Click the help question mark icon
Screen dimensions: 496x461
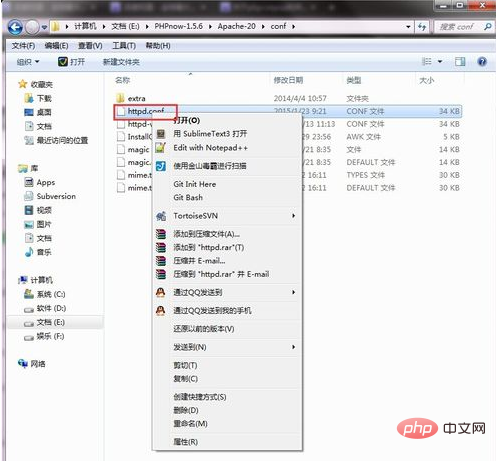tap(482, 62)
